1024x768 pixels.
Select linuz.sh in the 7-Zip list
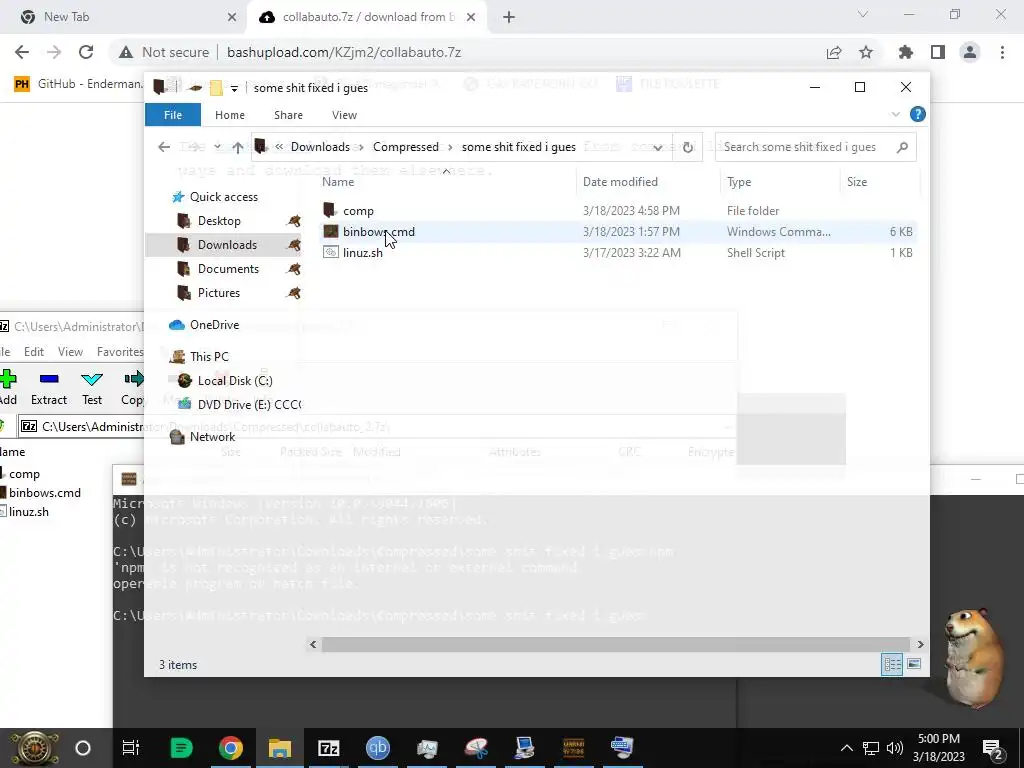(x=28, y=512)
